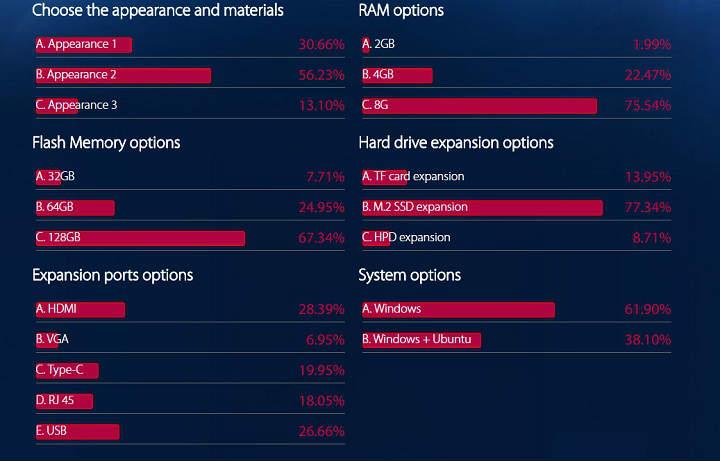Select the RJ 45 port option
This screenshot has width=720, height=461.
click(63, 401)
